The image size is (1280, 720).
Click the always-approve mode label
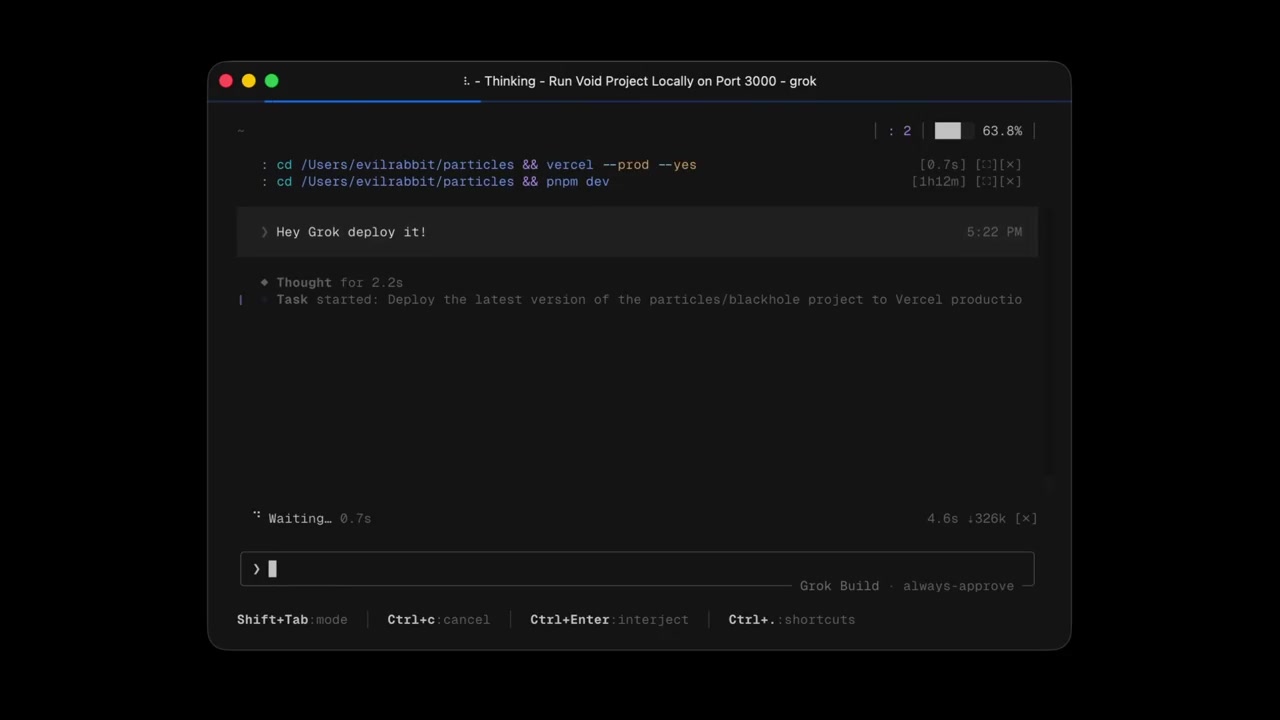point(958,586)
